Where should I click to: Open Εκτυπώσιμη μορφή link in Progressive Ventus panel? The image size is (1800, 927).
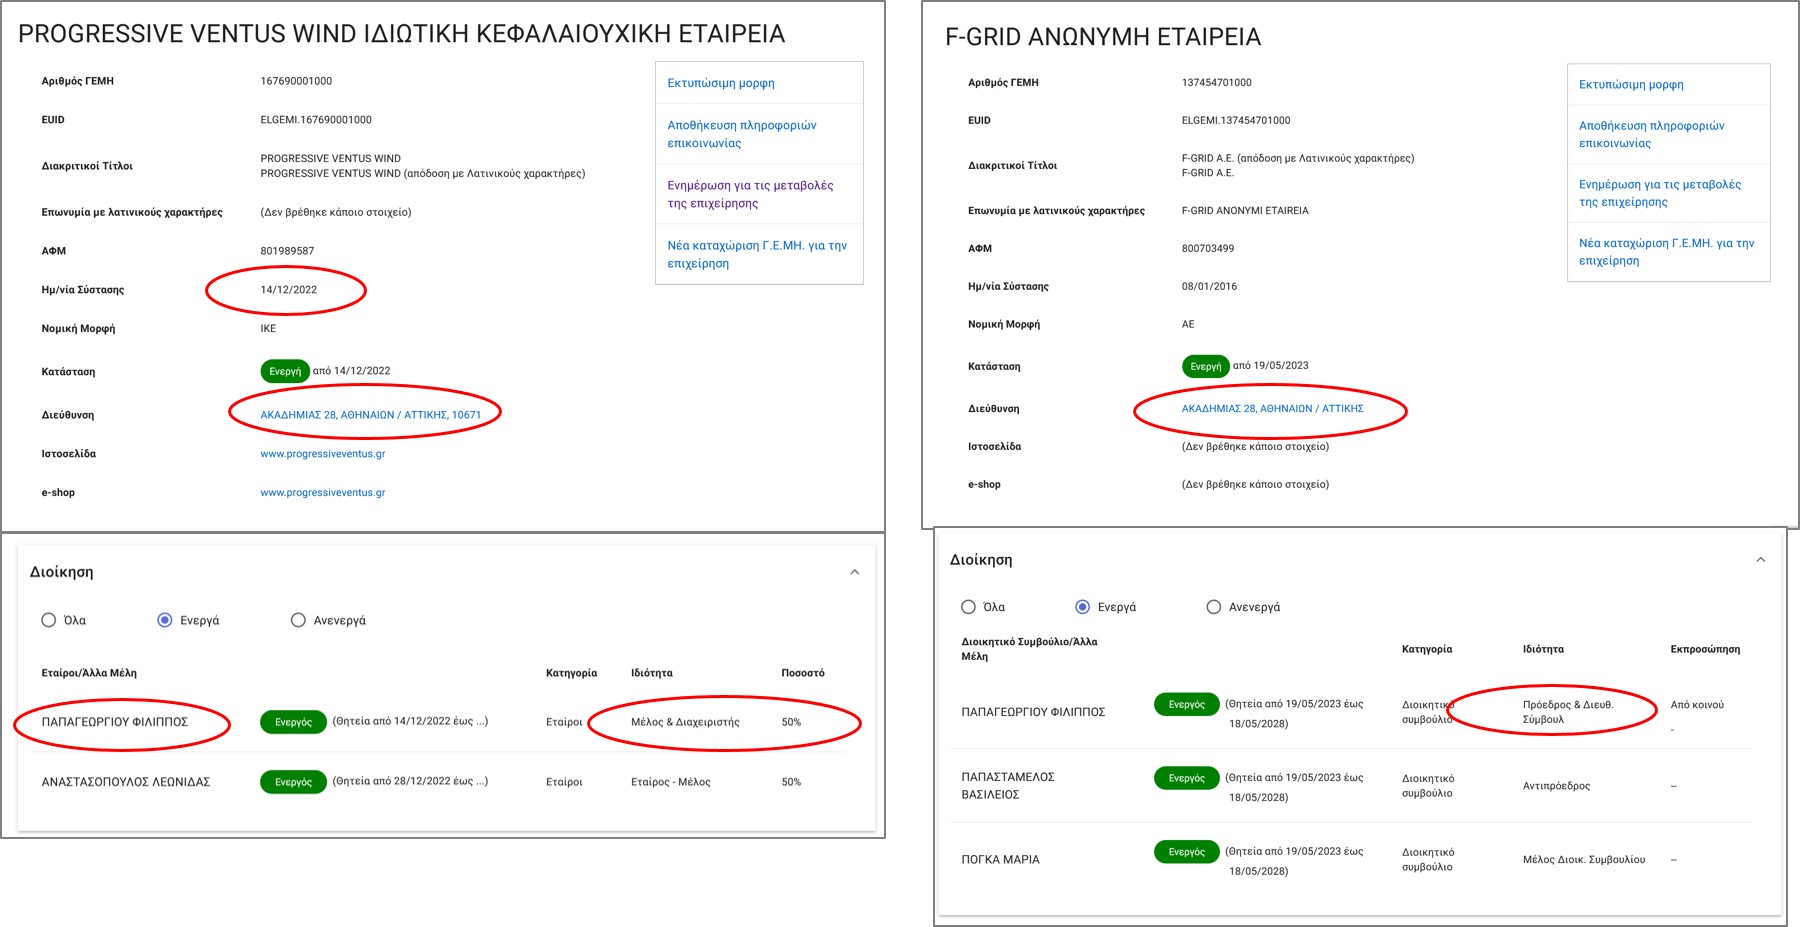point(721,83)
